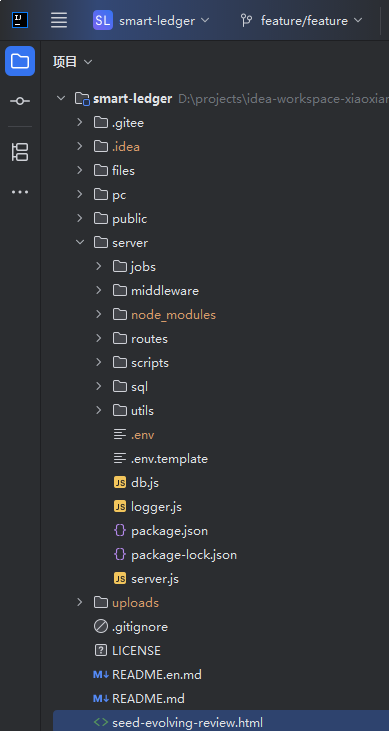
Task: Select the server.js file name
Action: [155, 579]
